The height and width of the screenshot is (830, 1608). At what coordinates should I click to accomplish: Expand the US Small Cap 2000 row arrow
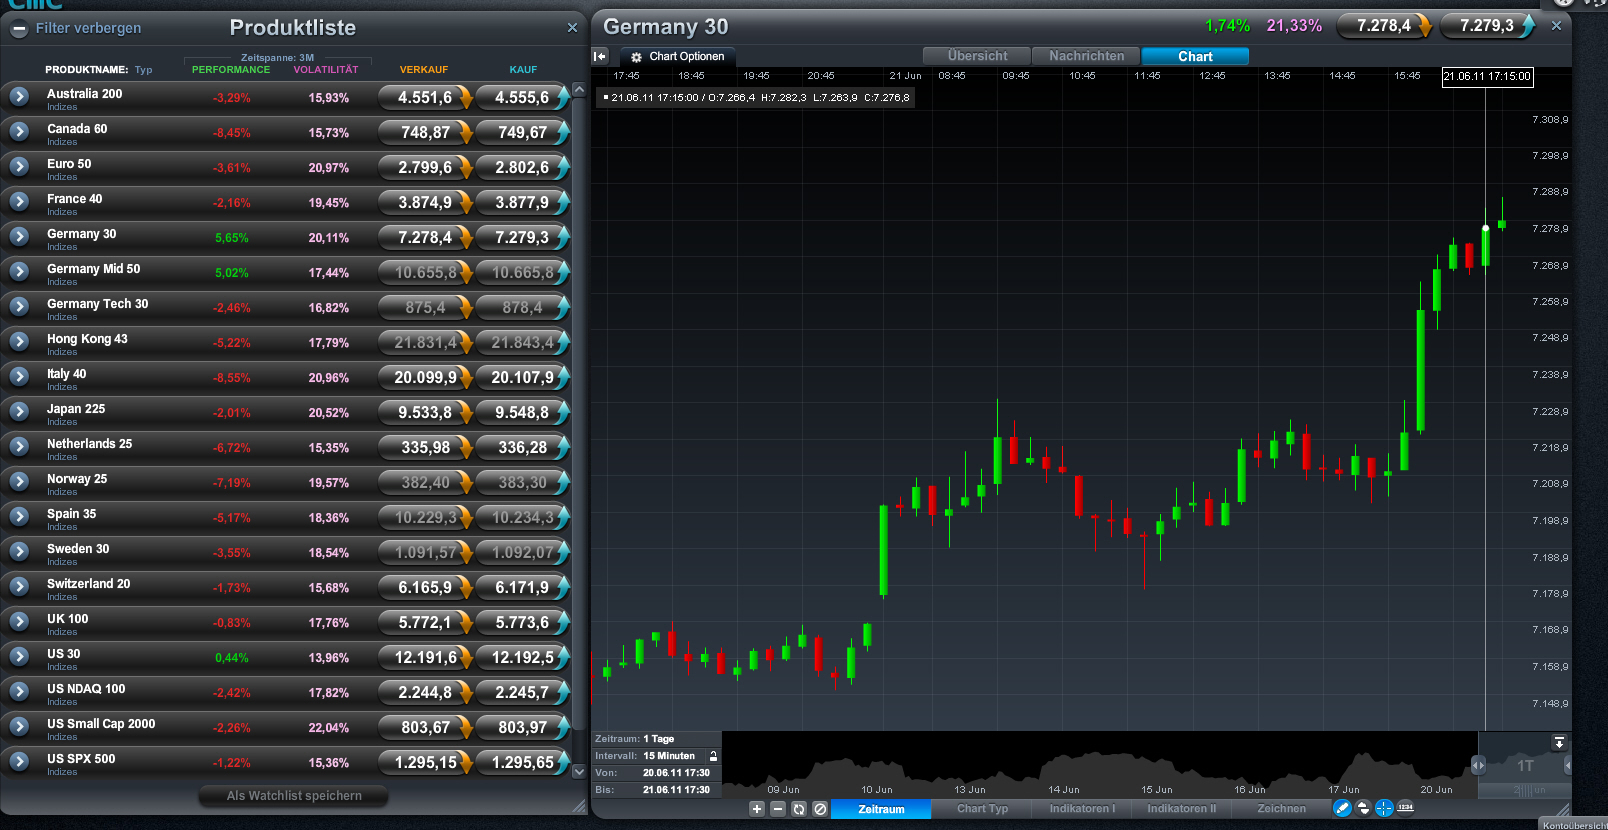(19, 726)
